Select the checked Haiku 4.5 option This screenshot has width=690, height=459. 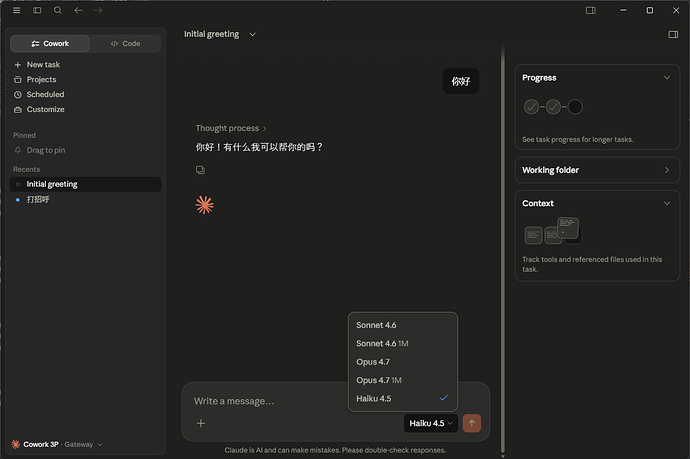tap(403, 398)
